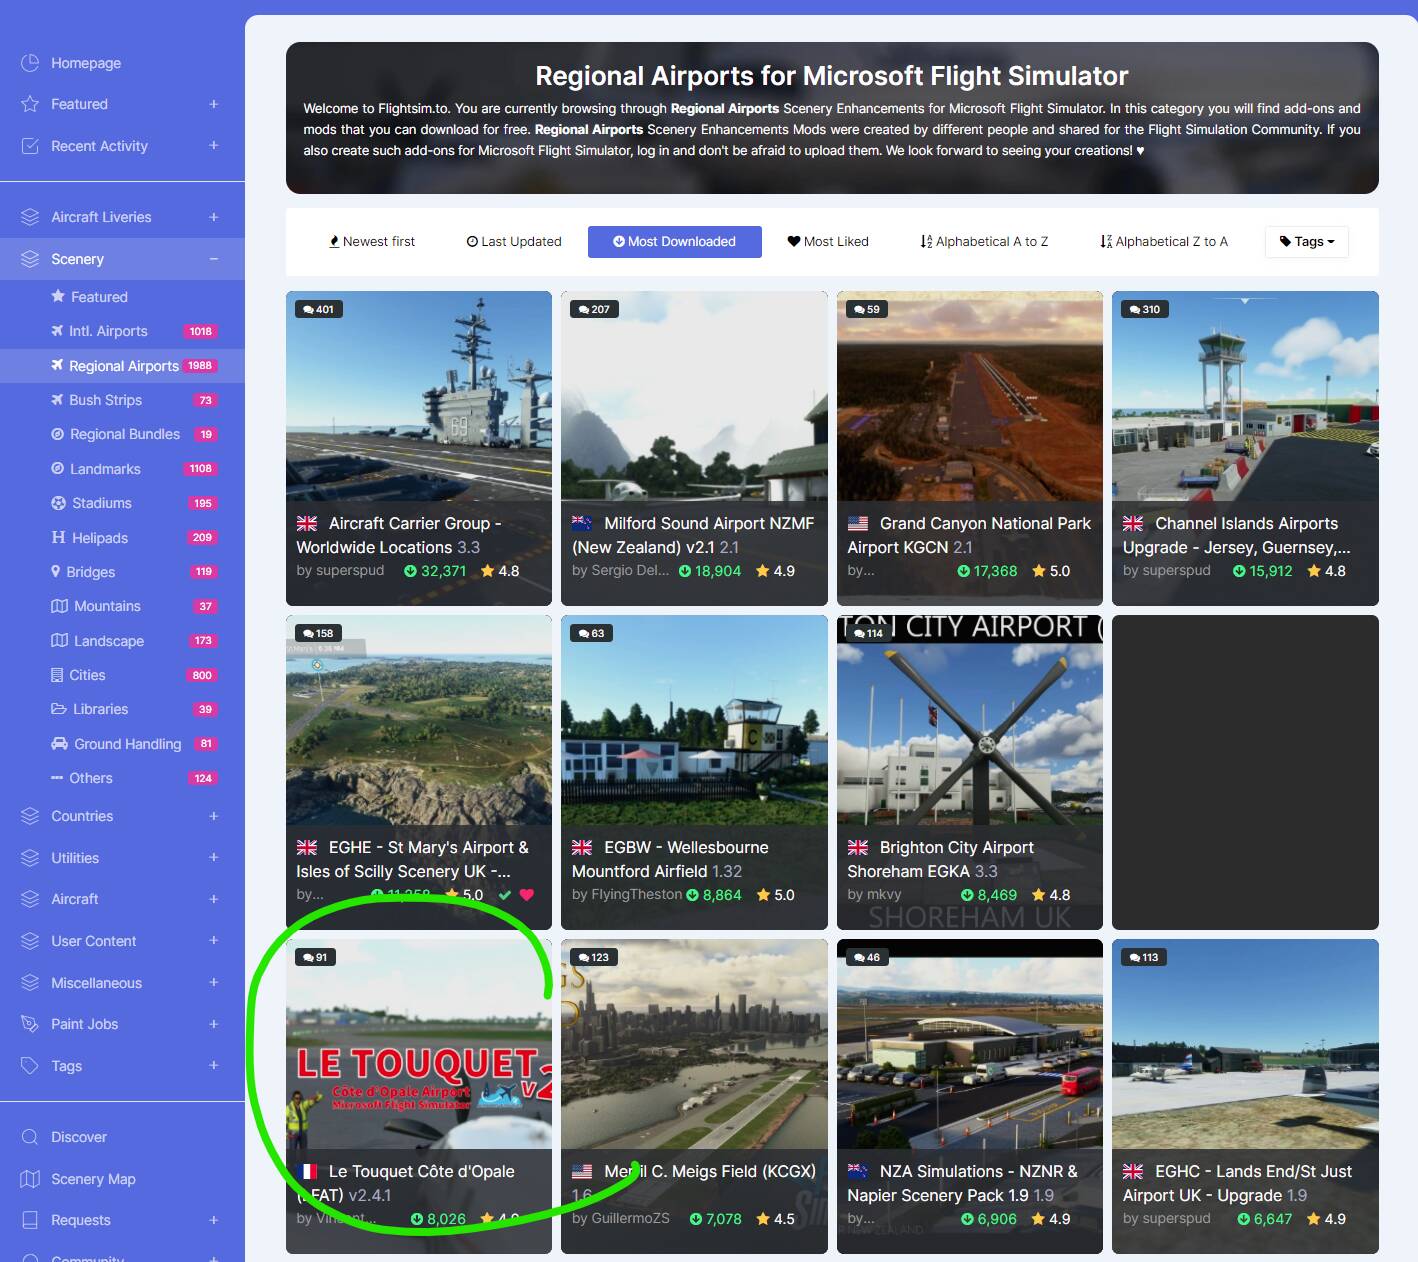Image resolution: width=1418 pixels, height=1262 pixels.
Task: Expand the Featured section plus sign
Action: pyautogui.click(x=213, y=104)
